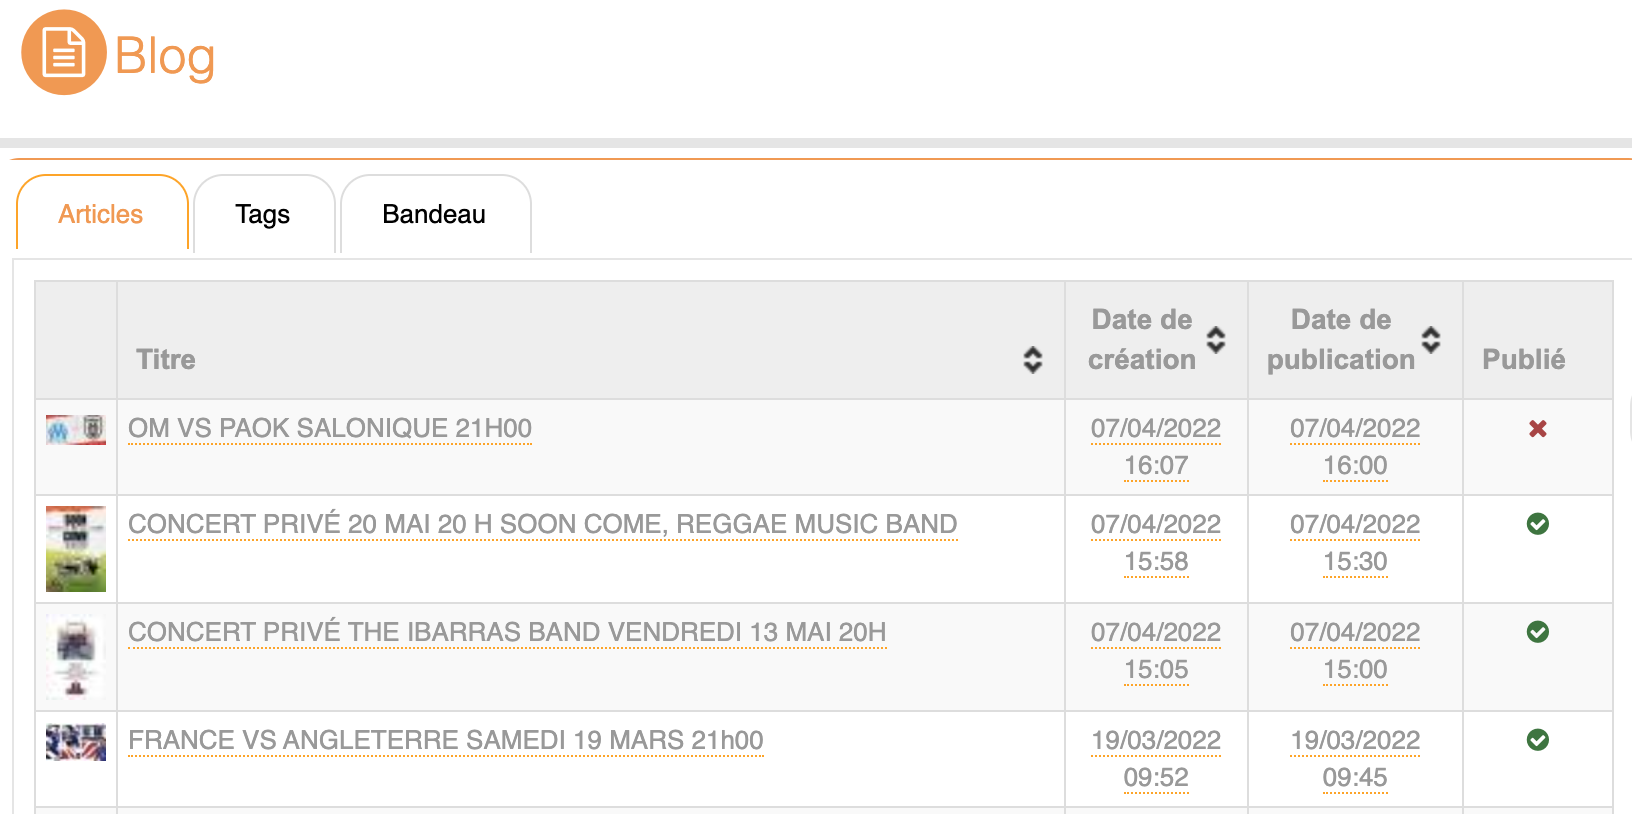This screenshot has height=814, width=1632.
Task: Open the Bandeau tab
Action: (434, 214)
